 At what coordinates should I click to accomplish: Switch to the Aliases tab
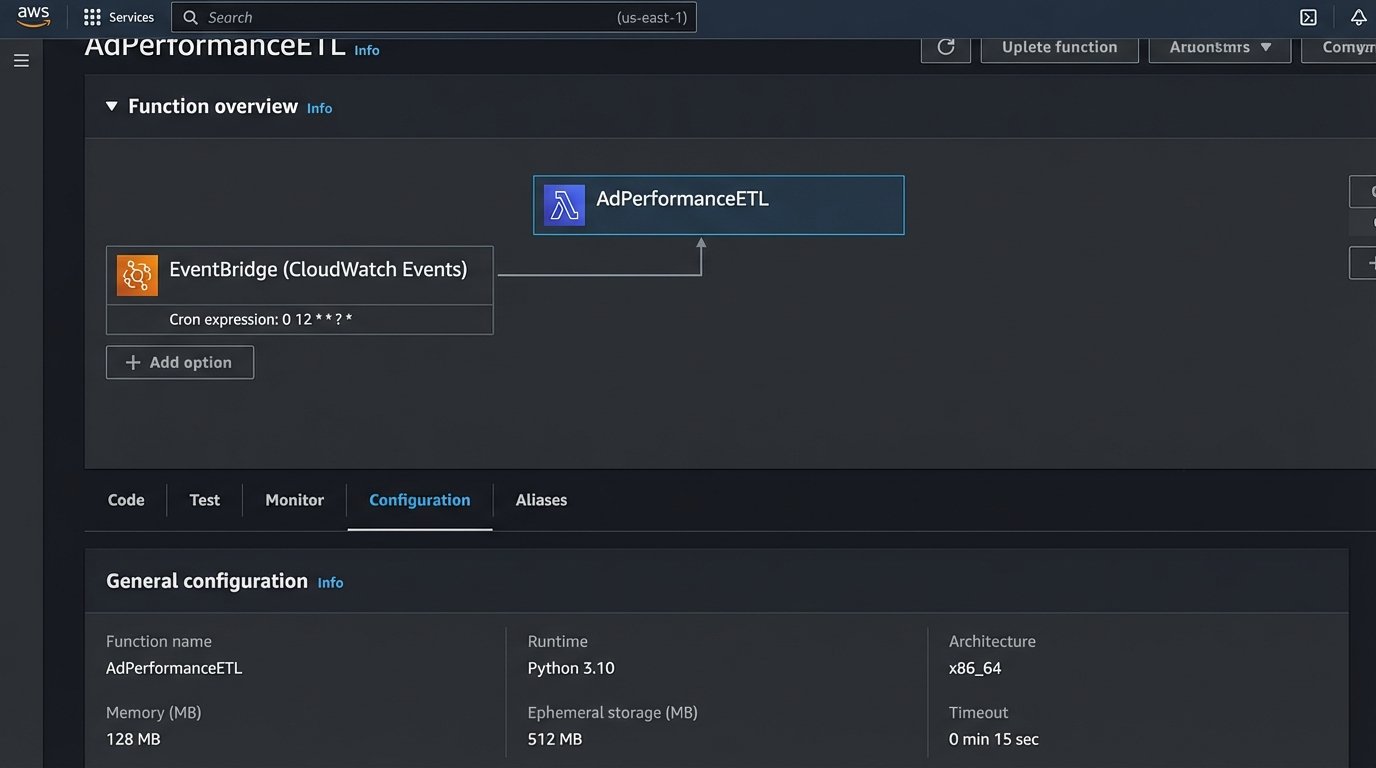pos(541,500)
